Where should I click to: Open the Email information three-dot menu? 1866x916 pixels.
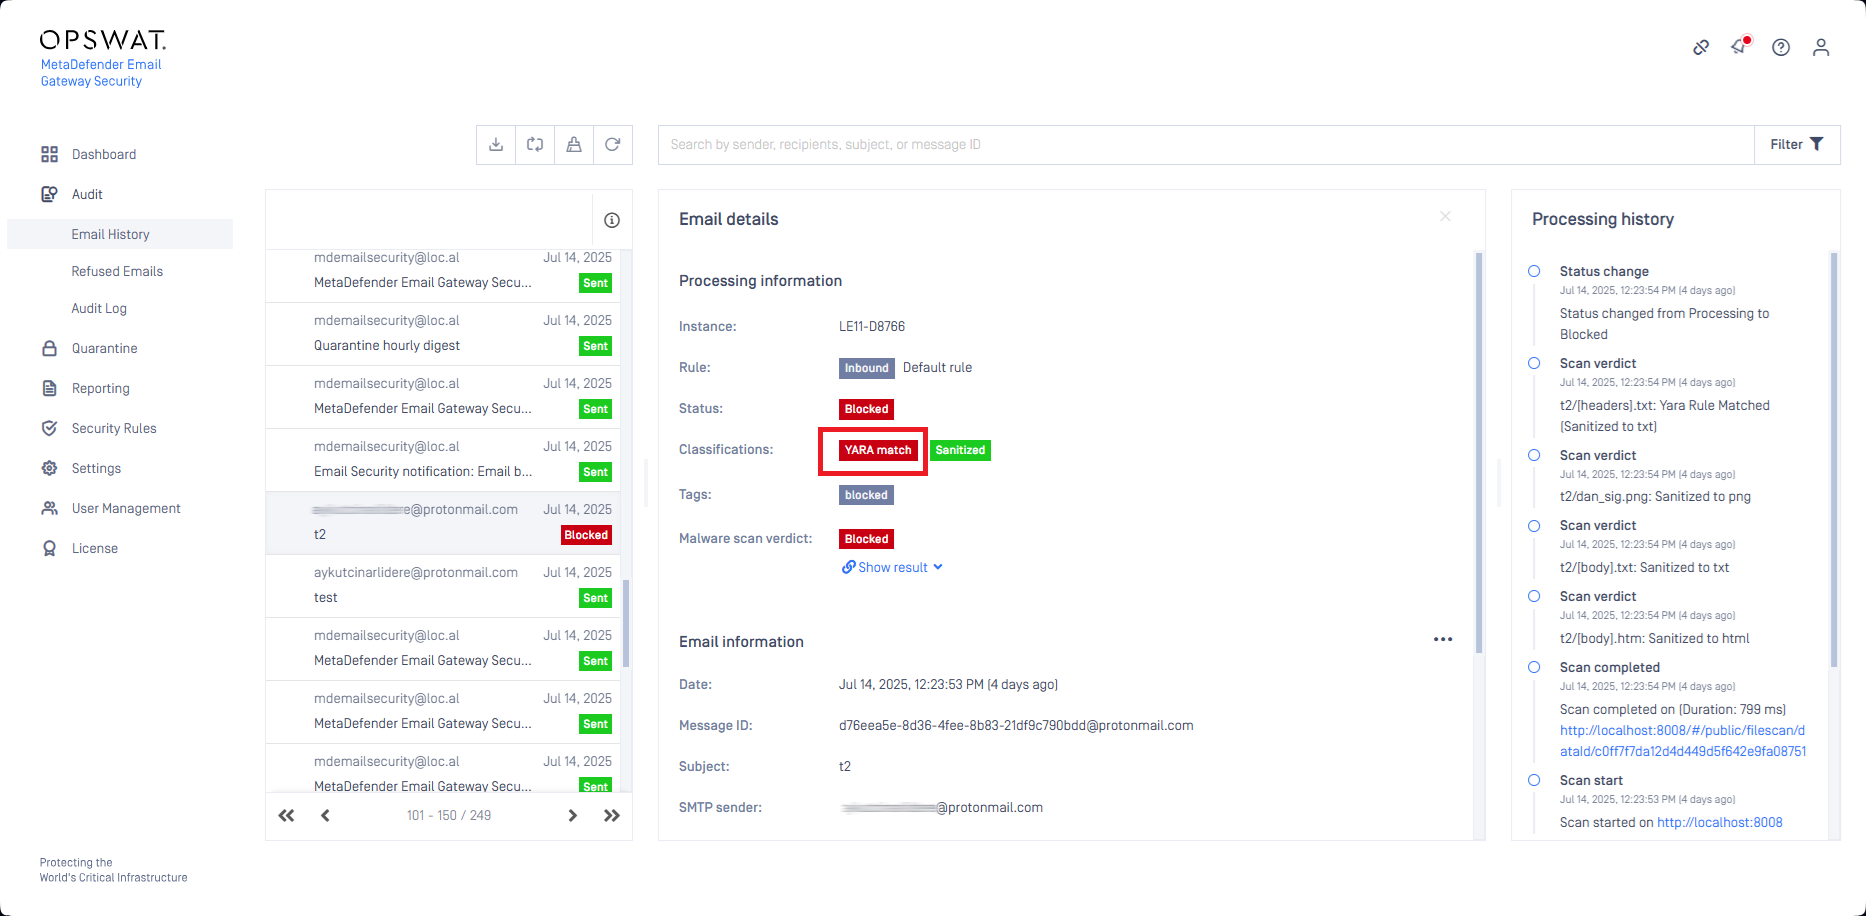click(1443, 639)
